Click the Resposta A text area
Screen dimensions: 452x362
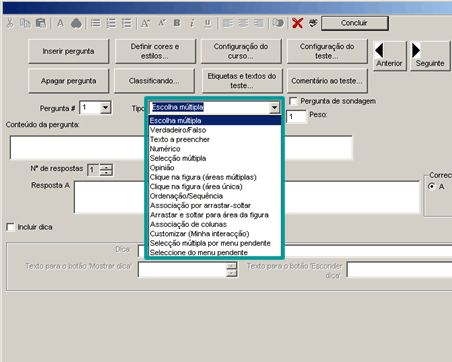click(x=247, y=197)
